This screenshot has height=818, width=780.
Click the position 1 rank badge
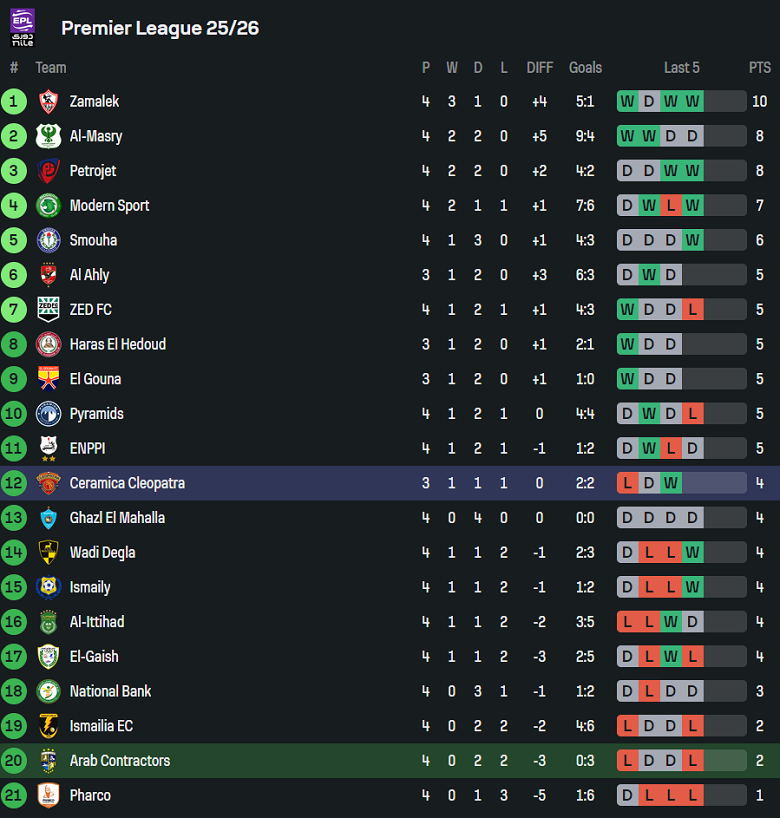14,101
